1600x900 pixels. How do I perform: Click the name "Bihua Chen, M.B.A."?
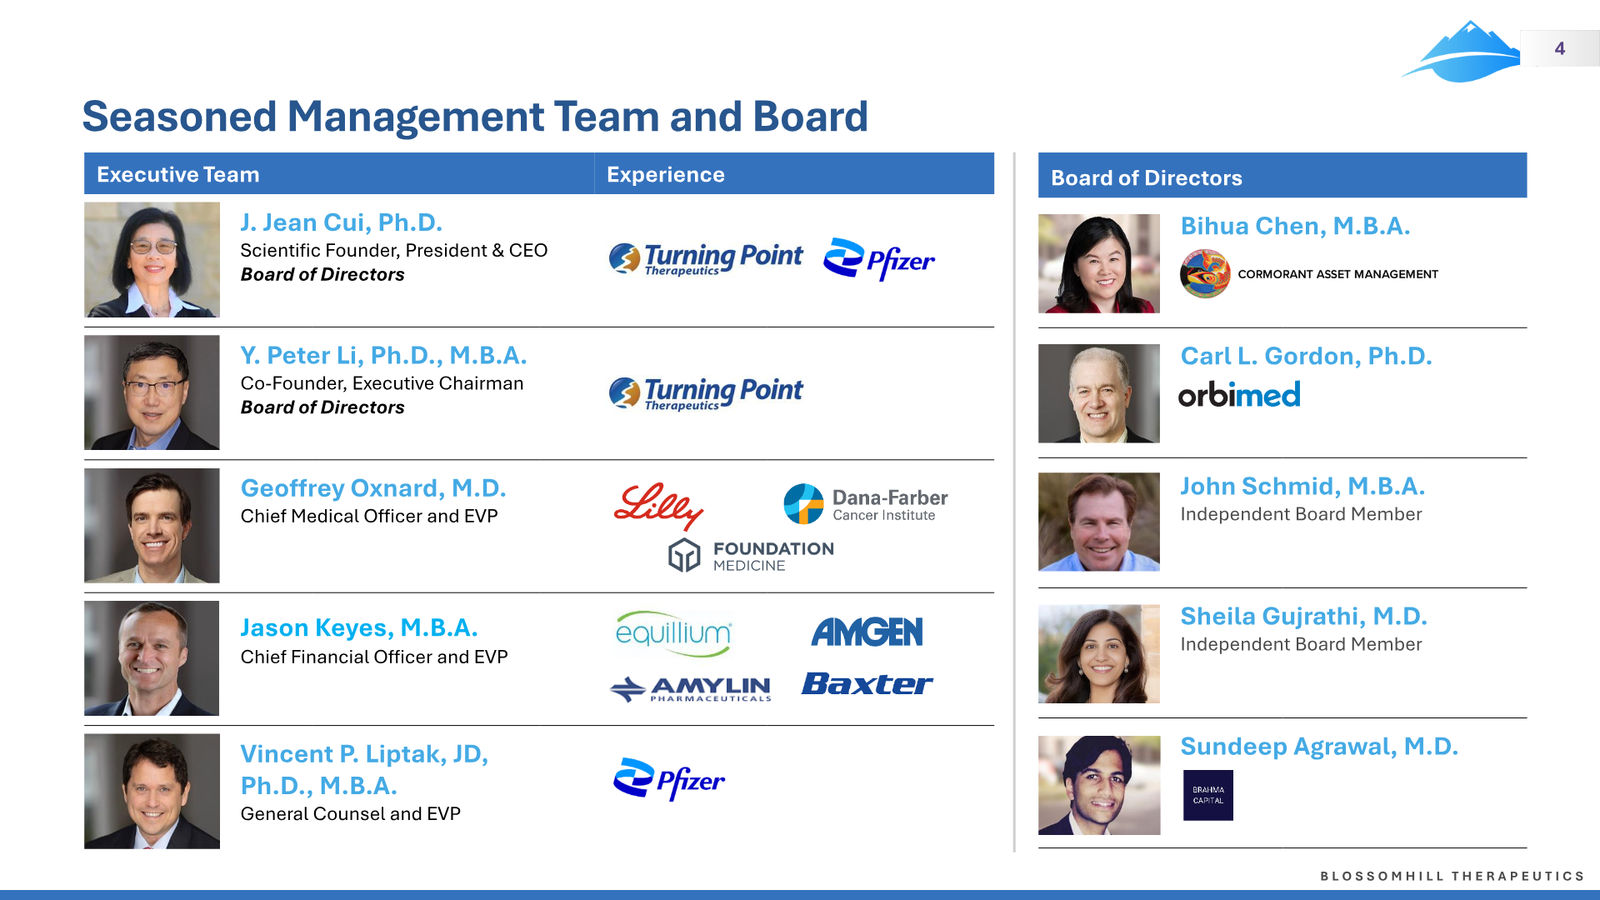tap(1295, 227)
